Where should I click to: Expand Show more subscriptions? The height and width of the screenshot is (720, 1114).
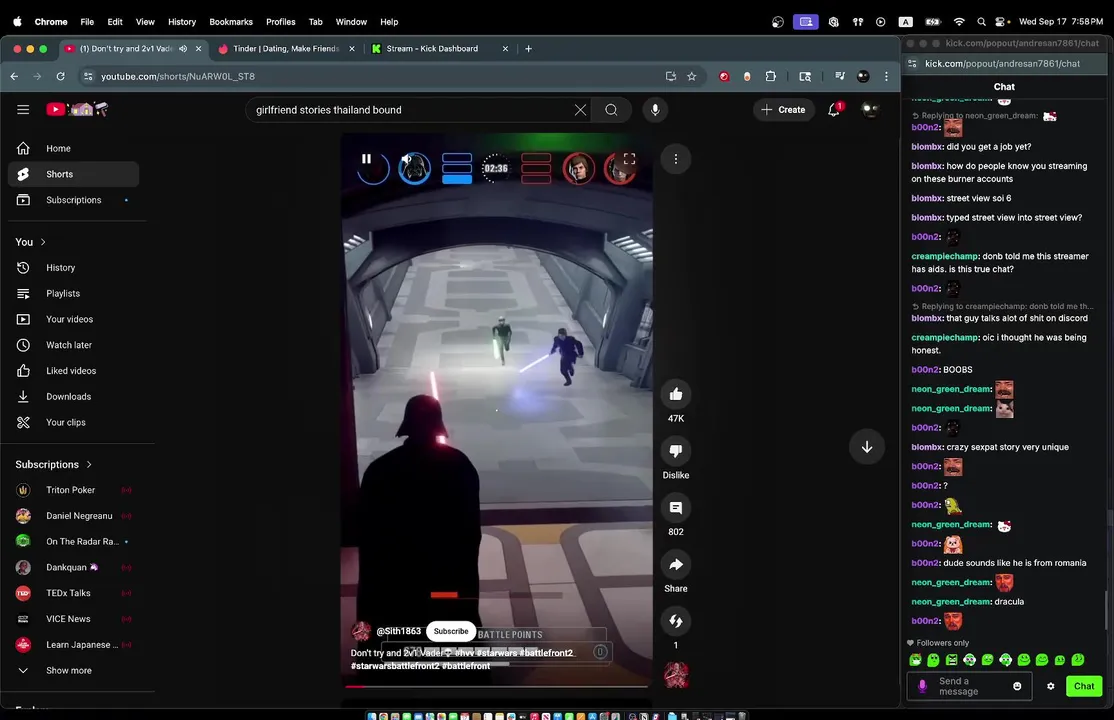coord(73,670)
